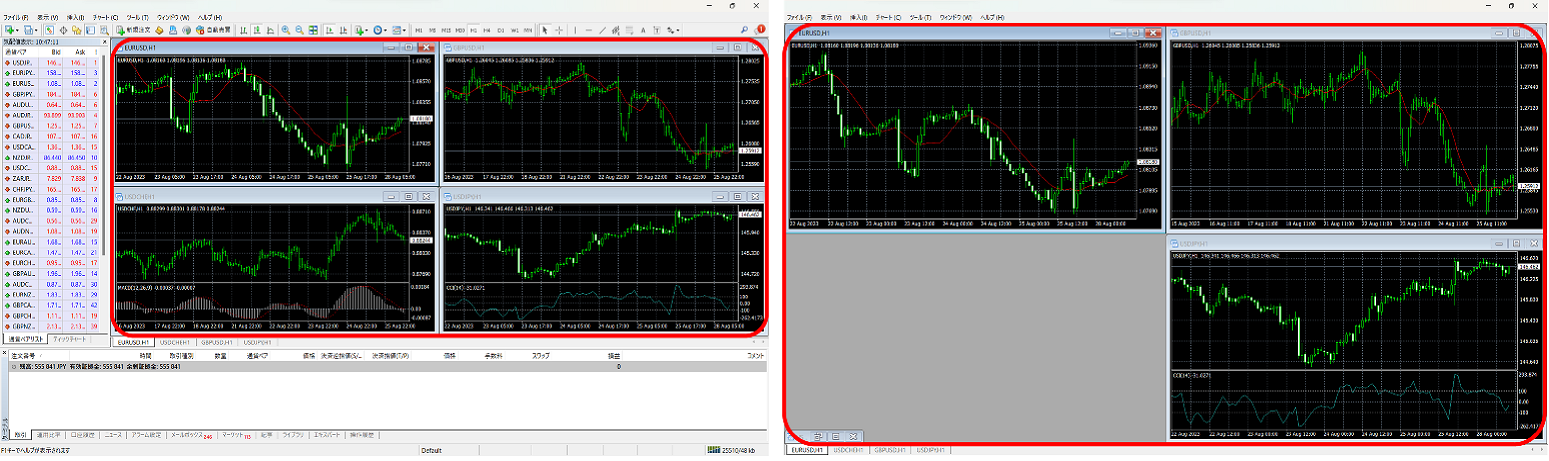Screen dimensions: 1549x461
Task: Toggle the Terminal panel icon
Action: (90, 30)
